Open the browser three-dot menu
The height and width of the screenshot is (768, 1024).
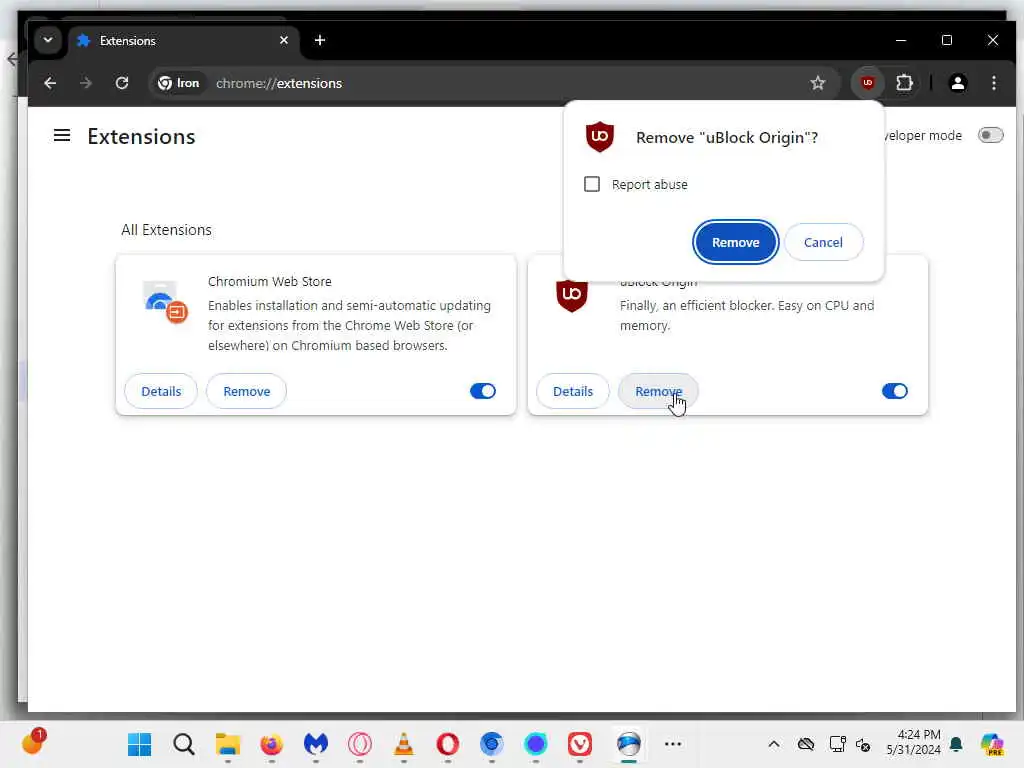click(x=993, y=83)
